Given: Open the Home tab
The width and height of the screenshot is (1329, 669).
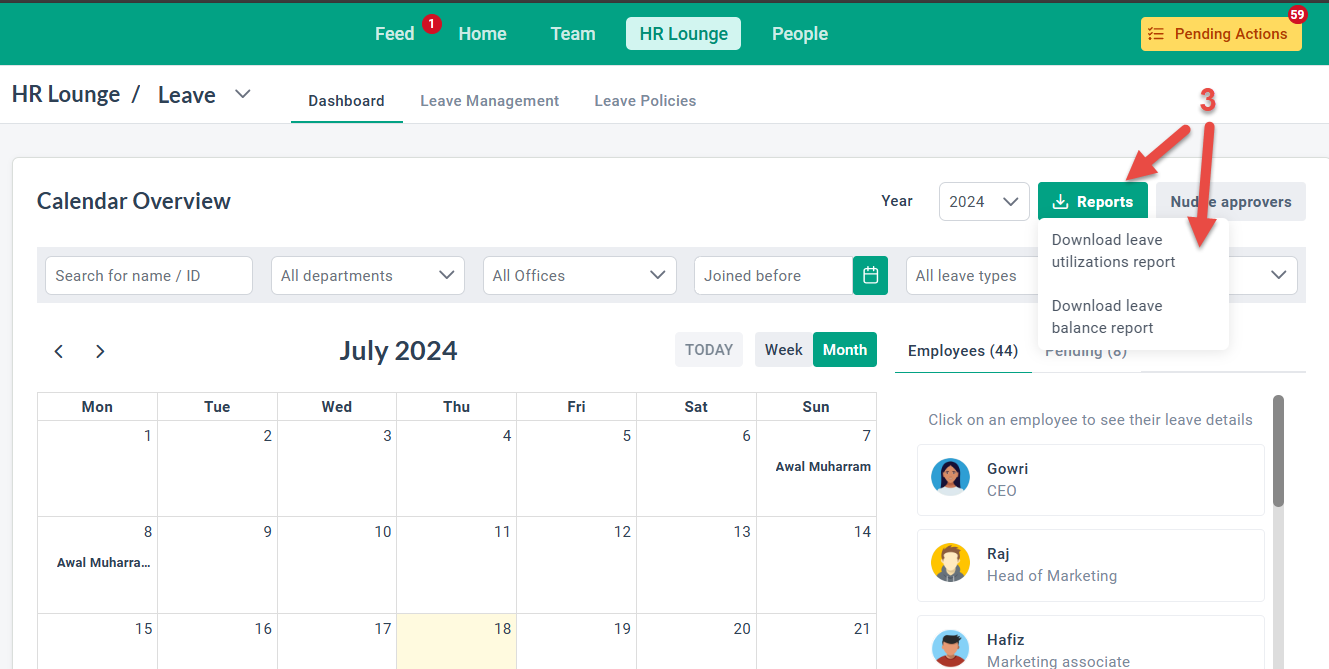Looking at the screenshot, I should coord(482,34).
